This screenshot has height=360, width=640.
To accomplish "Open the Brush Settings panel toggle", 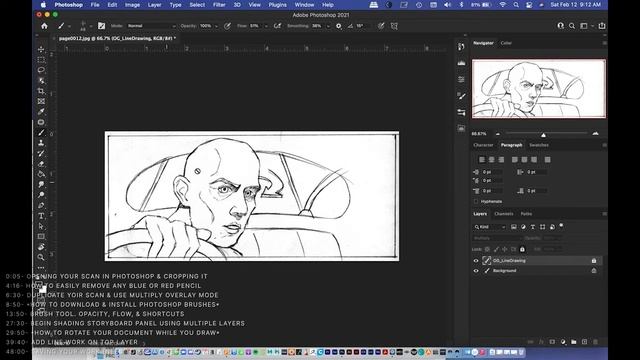I will point(102,26).
